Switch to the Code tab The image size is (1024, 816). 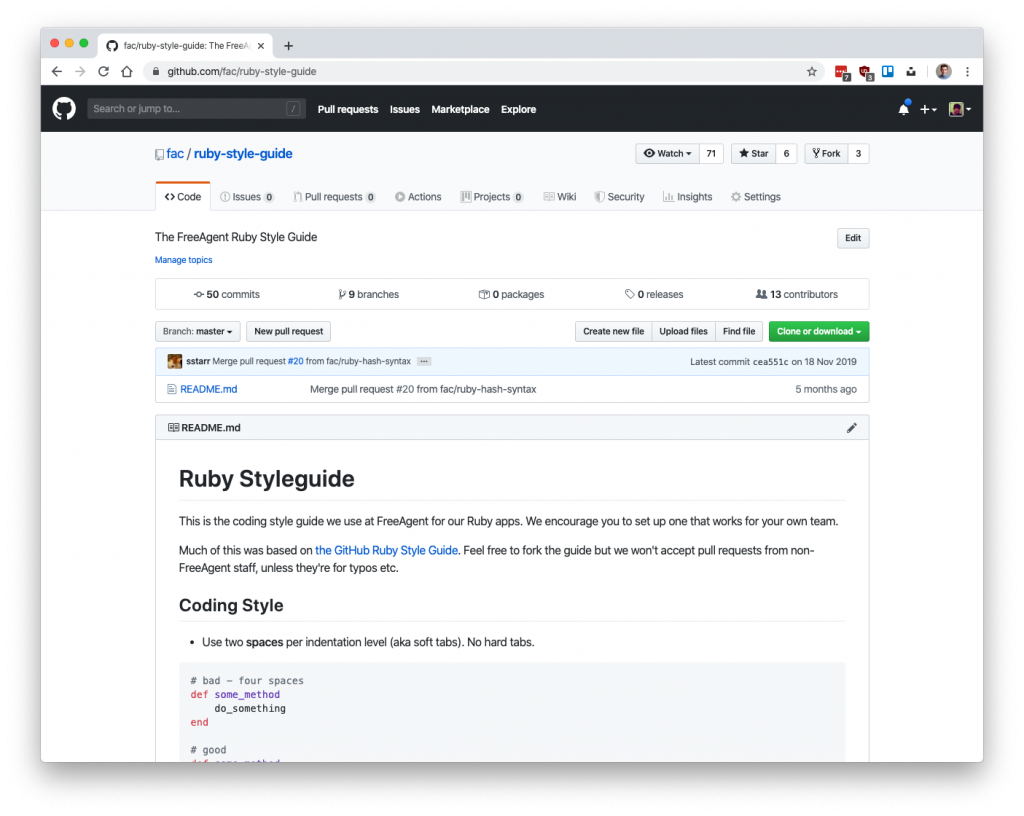click(183, 197)
